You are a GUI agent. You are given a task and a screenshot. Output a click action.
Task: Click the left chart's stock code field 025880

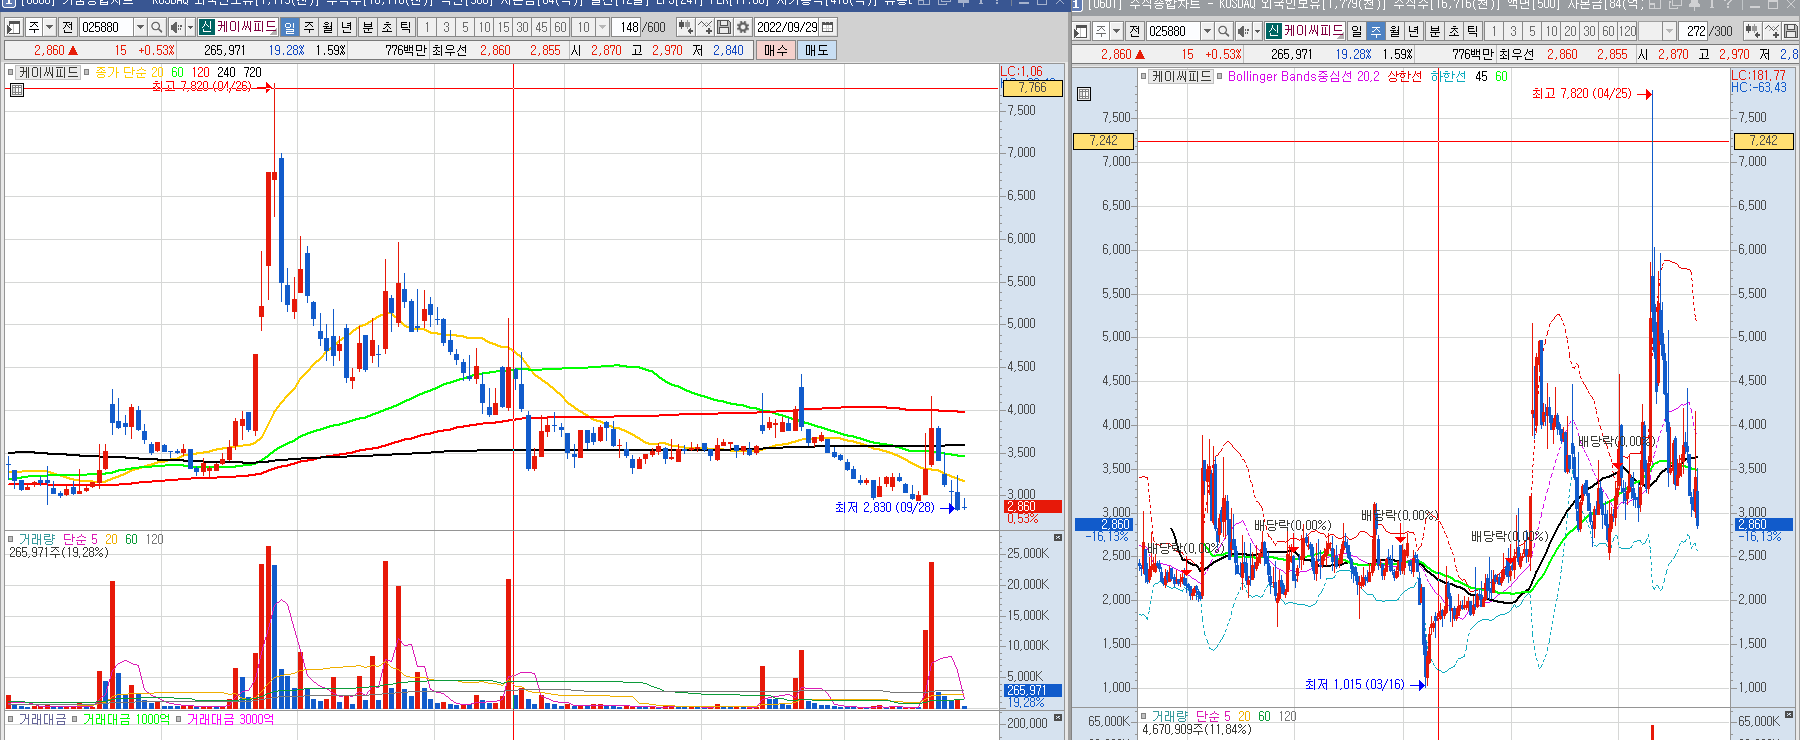click(x=106, y=27)
